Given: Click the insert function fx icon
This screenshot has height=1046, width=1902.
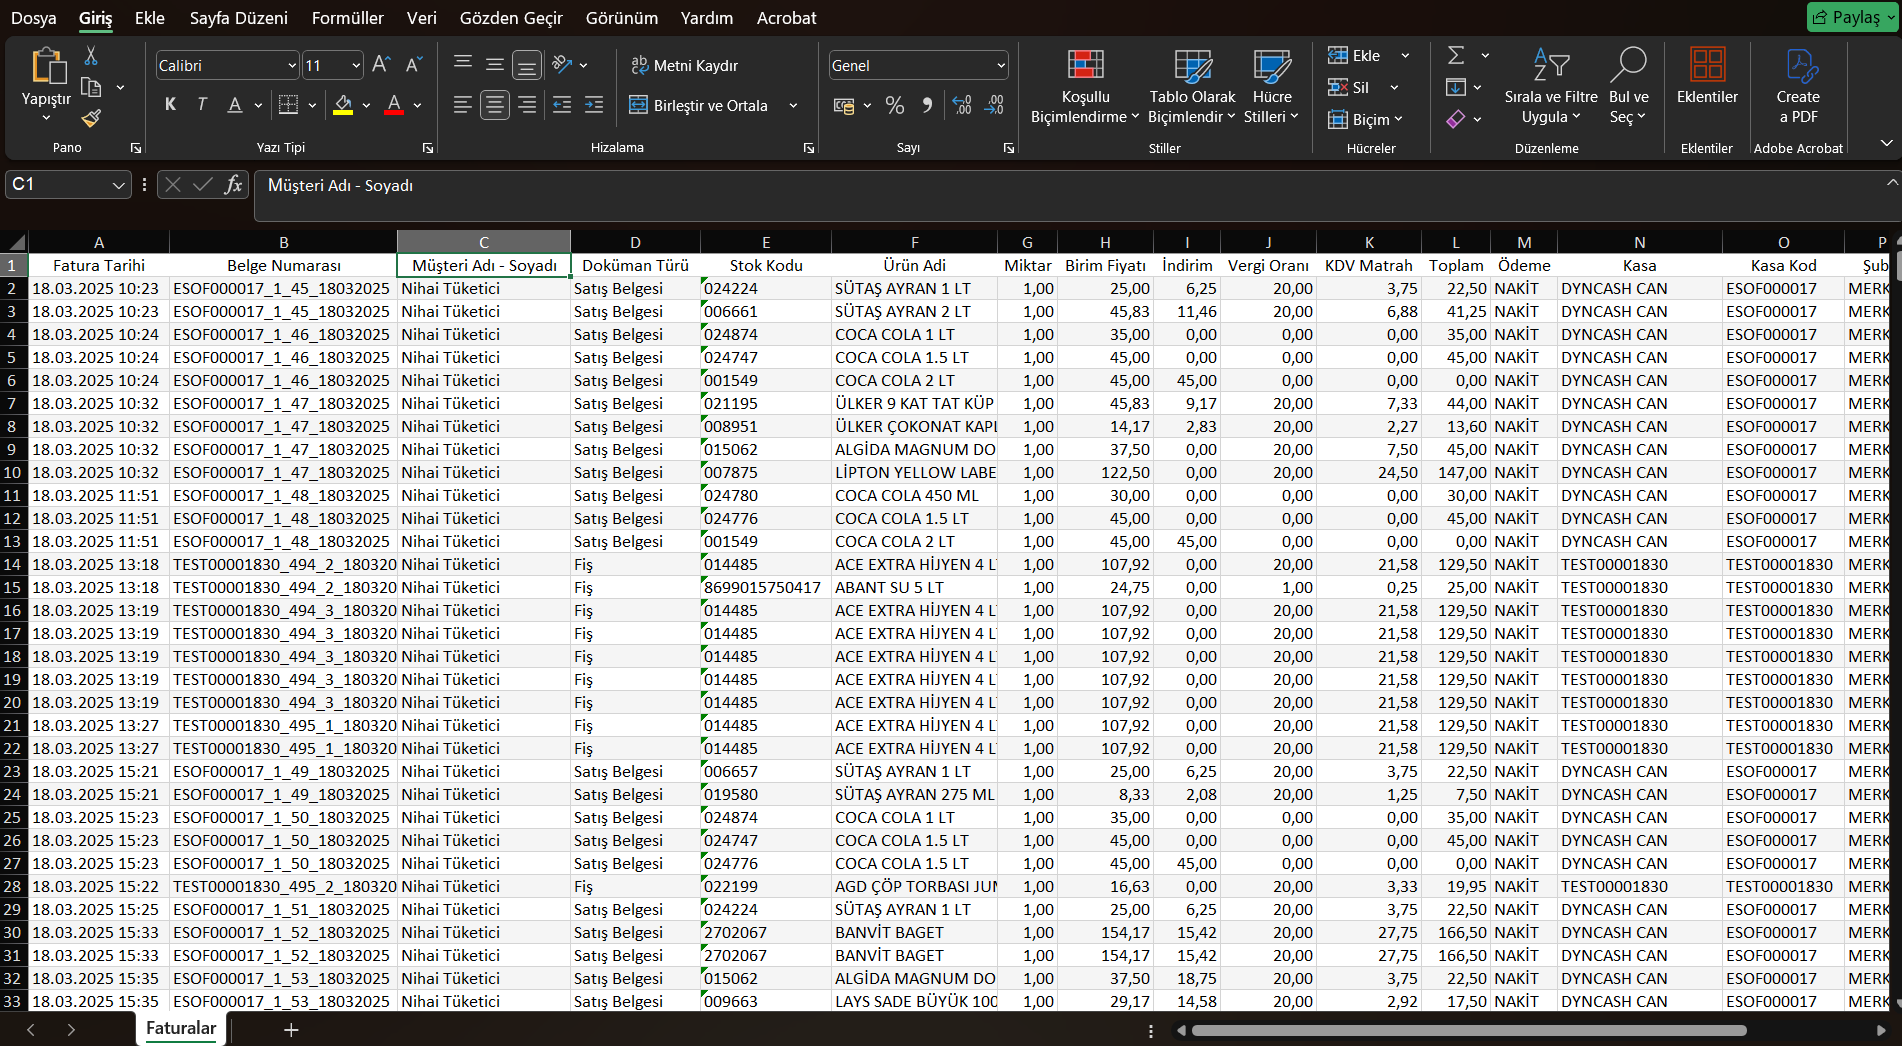Looking at the screenshot, I should [x=233, y=185].
